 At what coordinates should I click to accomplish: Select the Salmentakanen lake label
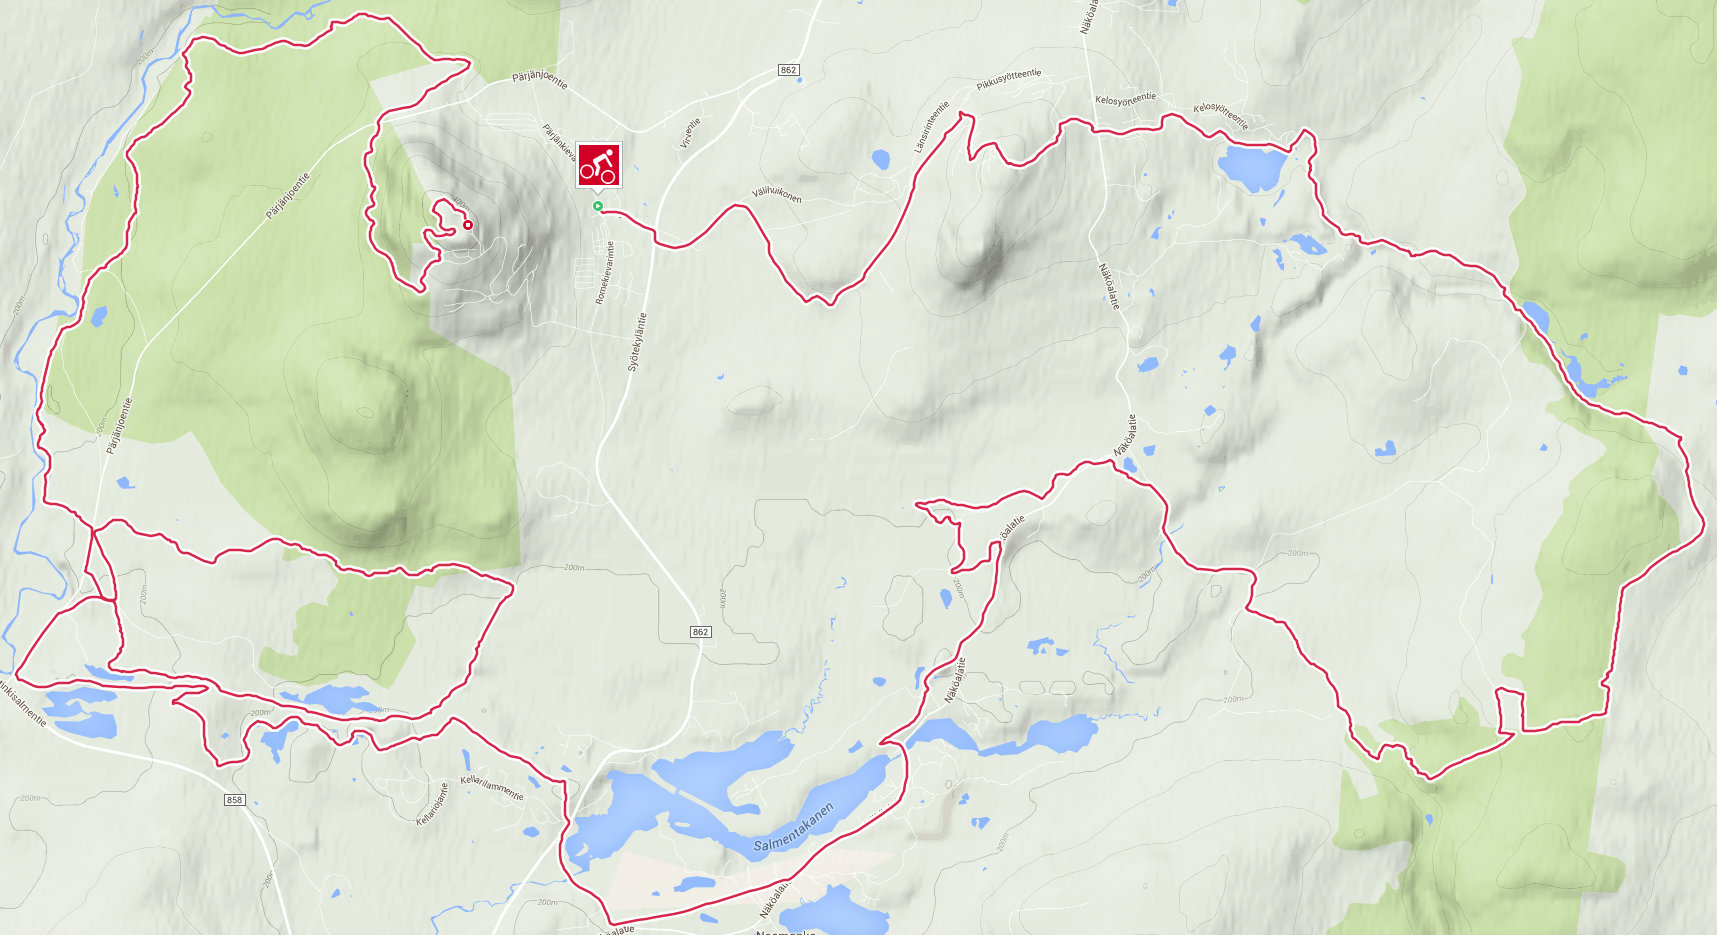793,827
